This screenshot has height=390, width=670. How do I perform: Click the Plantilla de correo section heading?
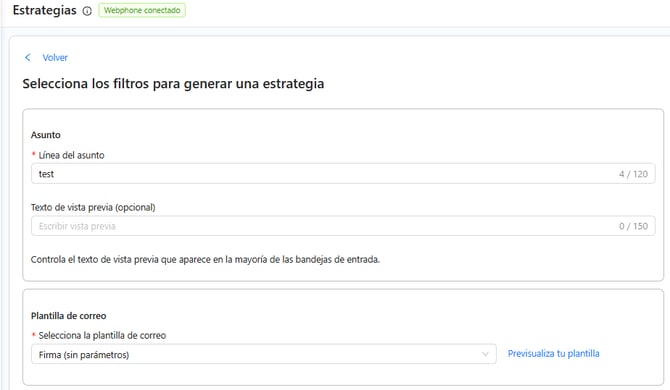point(68,316)
